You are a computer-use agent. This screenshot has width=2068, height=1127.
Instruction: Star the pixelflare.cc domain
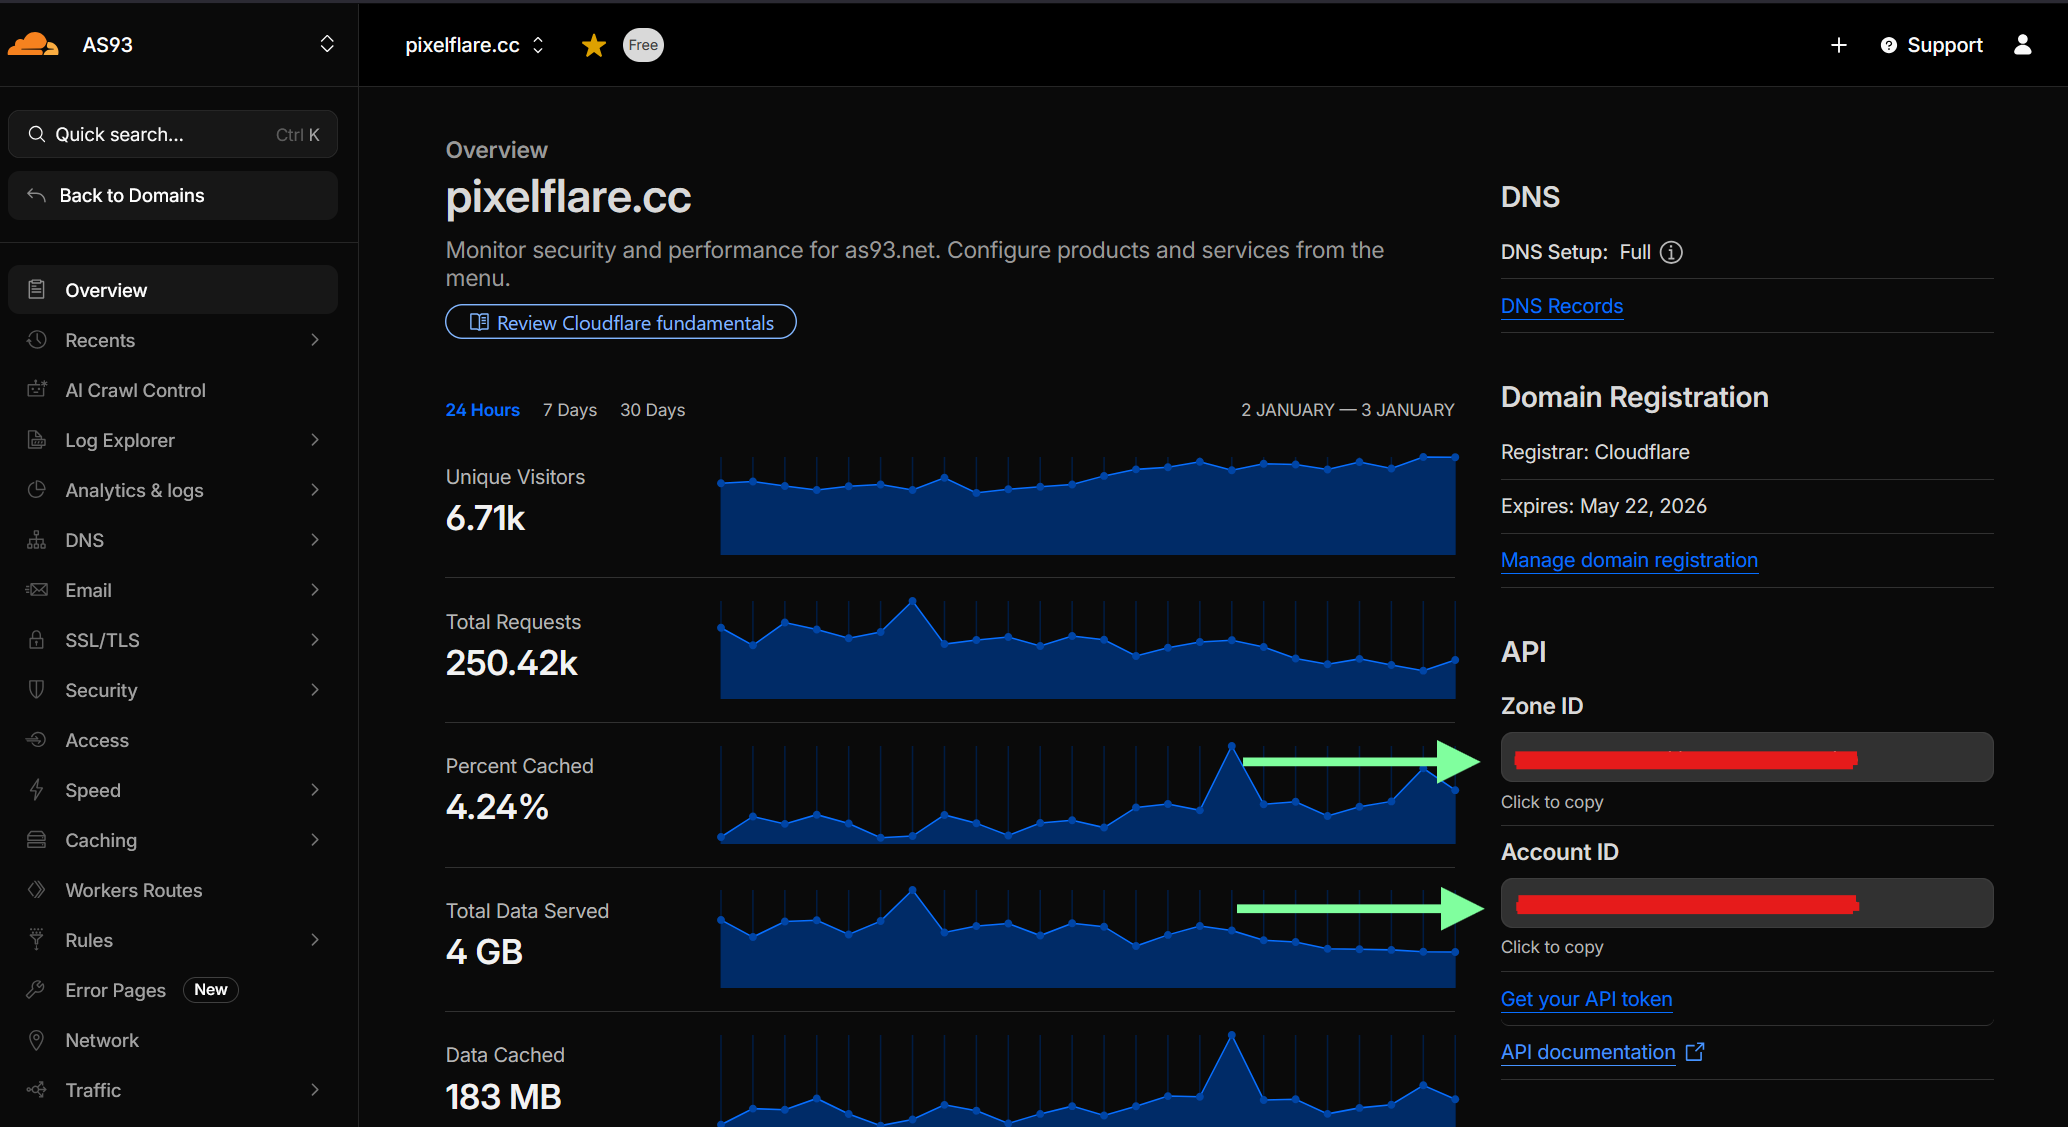coord(594,45)
